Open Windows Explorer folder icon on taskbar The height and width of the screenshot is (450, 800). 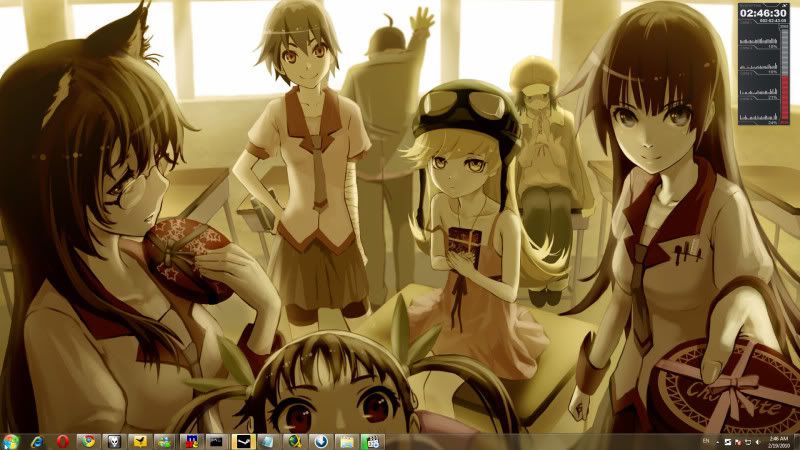[346, 442]
